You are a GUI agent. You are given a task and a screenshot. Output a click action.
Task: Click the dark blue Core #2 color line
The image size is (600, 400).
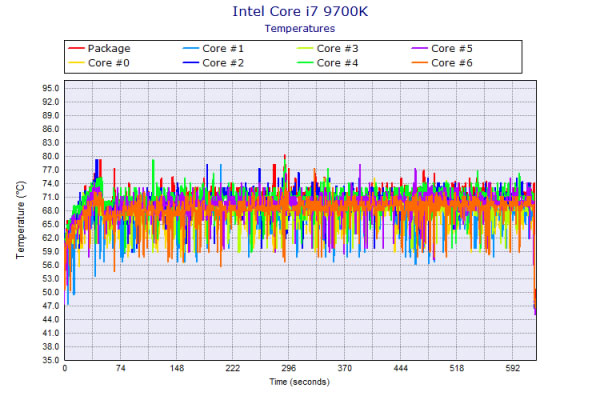[x=191, y=62]
